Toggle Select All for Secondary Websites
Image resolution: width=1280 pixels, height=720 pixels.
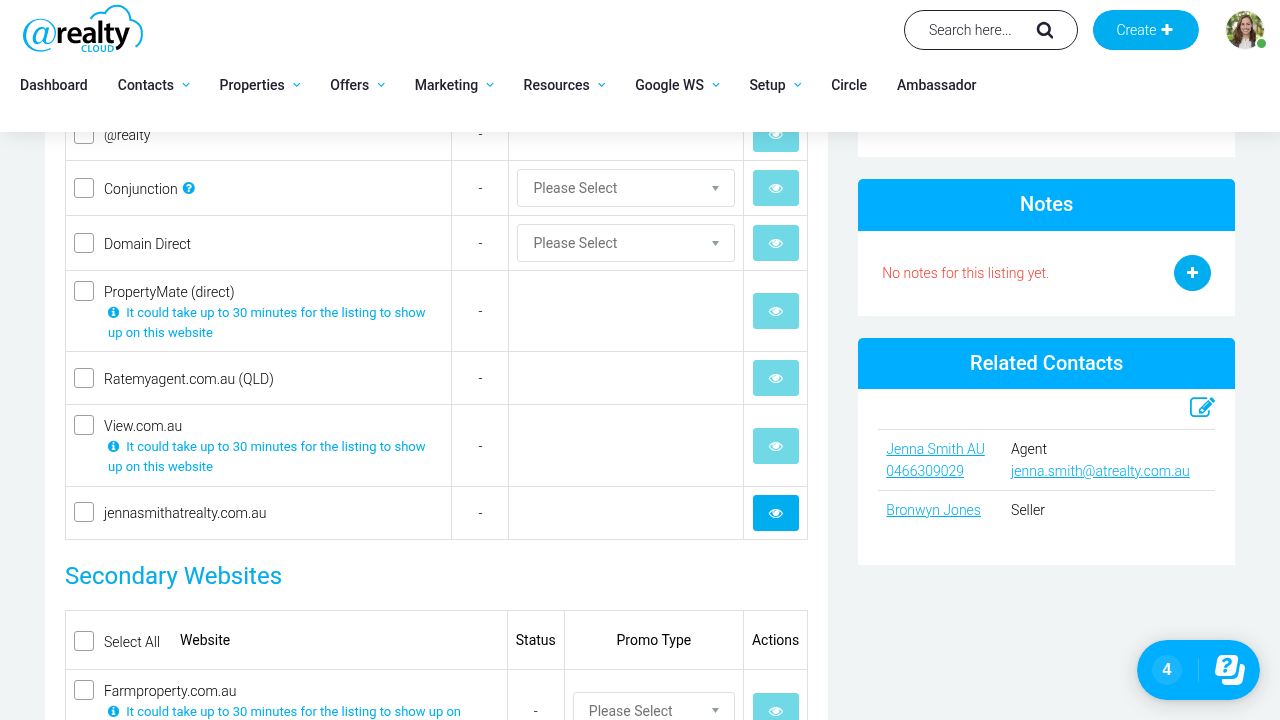(84, 641)
